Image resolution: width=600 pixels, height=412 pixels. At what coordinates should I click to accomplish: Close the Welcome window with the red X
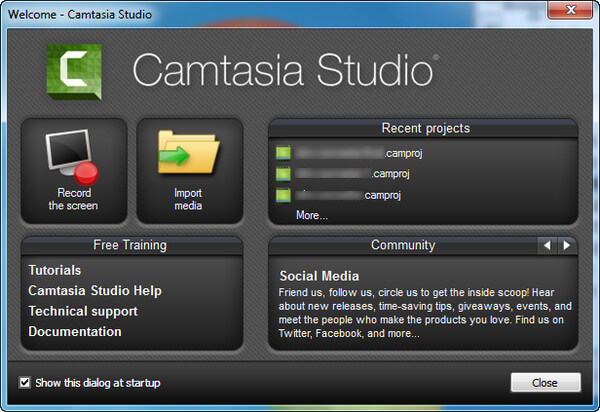point(570,10)
